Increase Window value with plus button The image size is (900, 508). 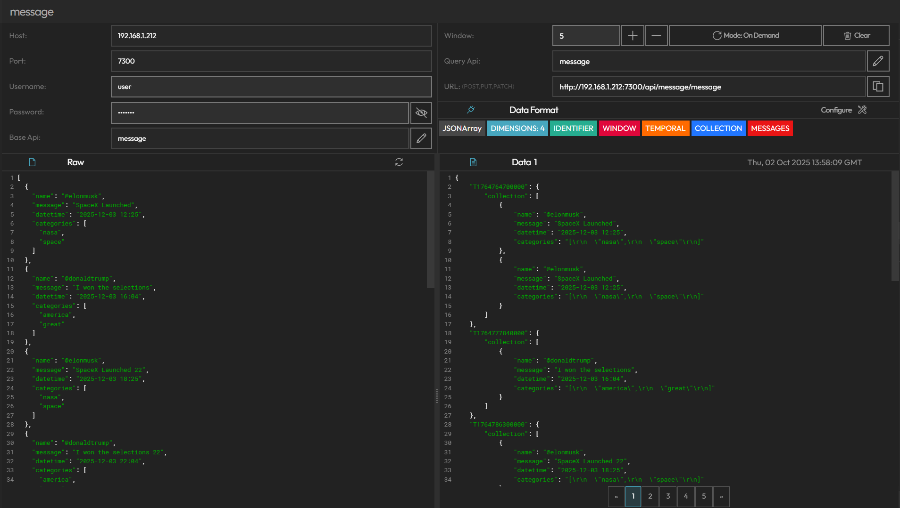632,35
